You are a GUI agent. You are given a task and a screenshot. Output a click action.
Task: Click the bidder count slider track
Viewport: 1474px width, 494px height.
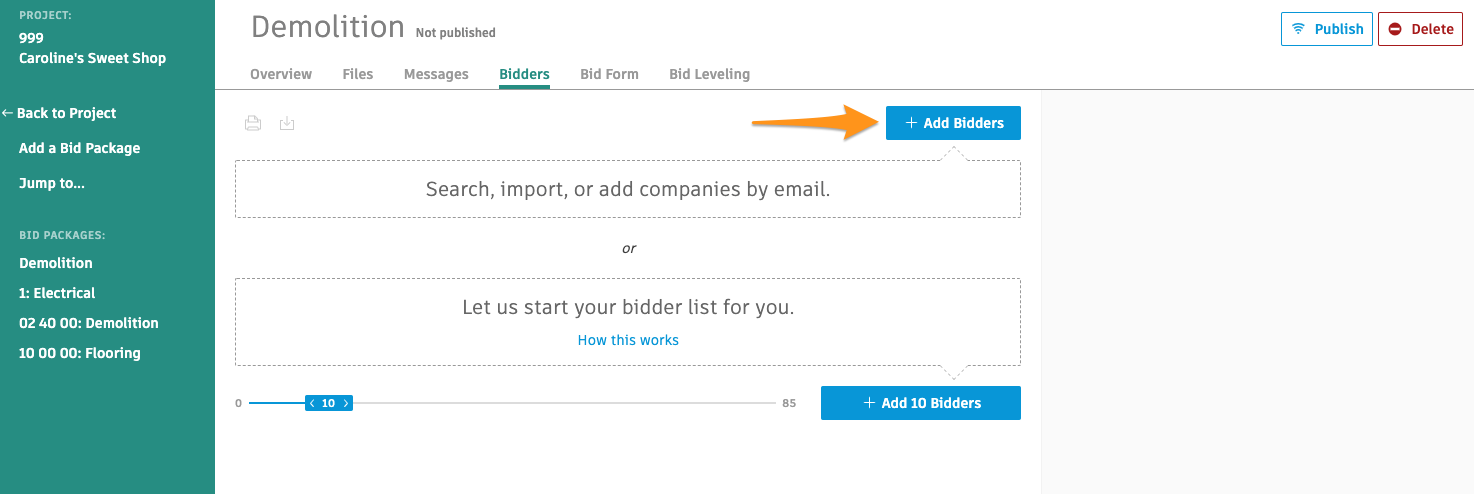click(x=560, y=403)
